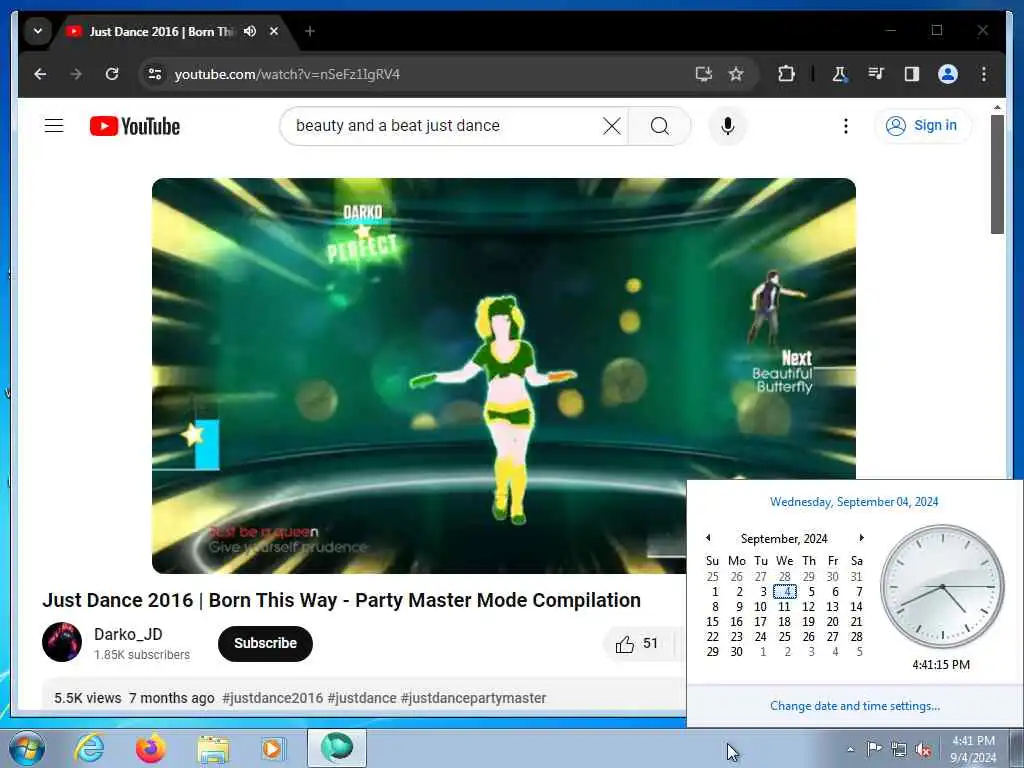Select September 4 in the calendar
This screenshot has height=768, width=1024.
pos(785,592)
